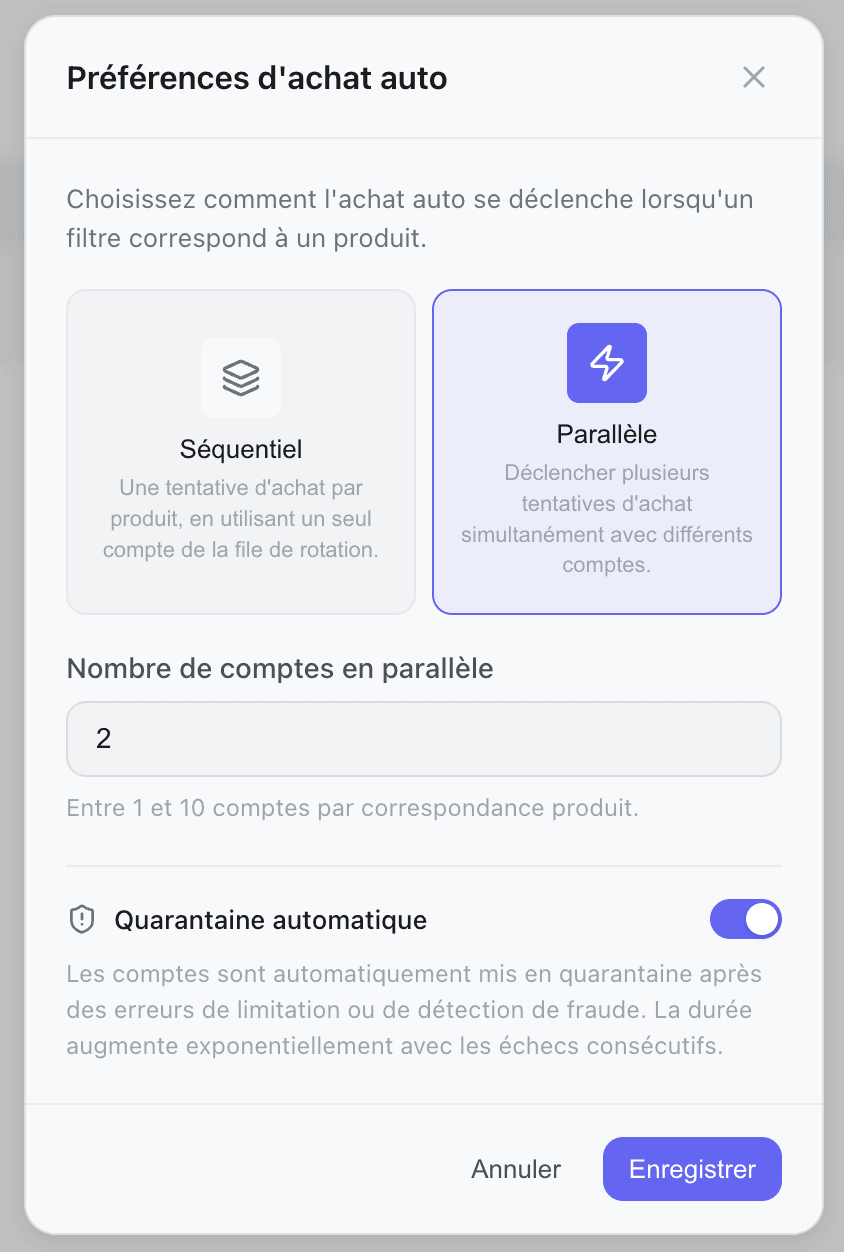
Task: Select the Séquentiel mode title
Action: (241, 448)
